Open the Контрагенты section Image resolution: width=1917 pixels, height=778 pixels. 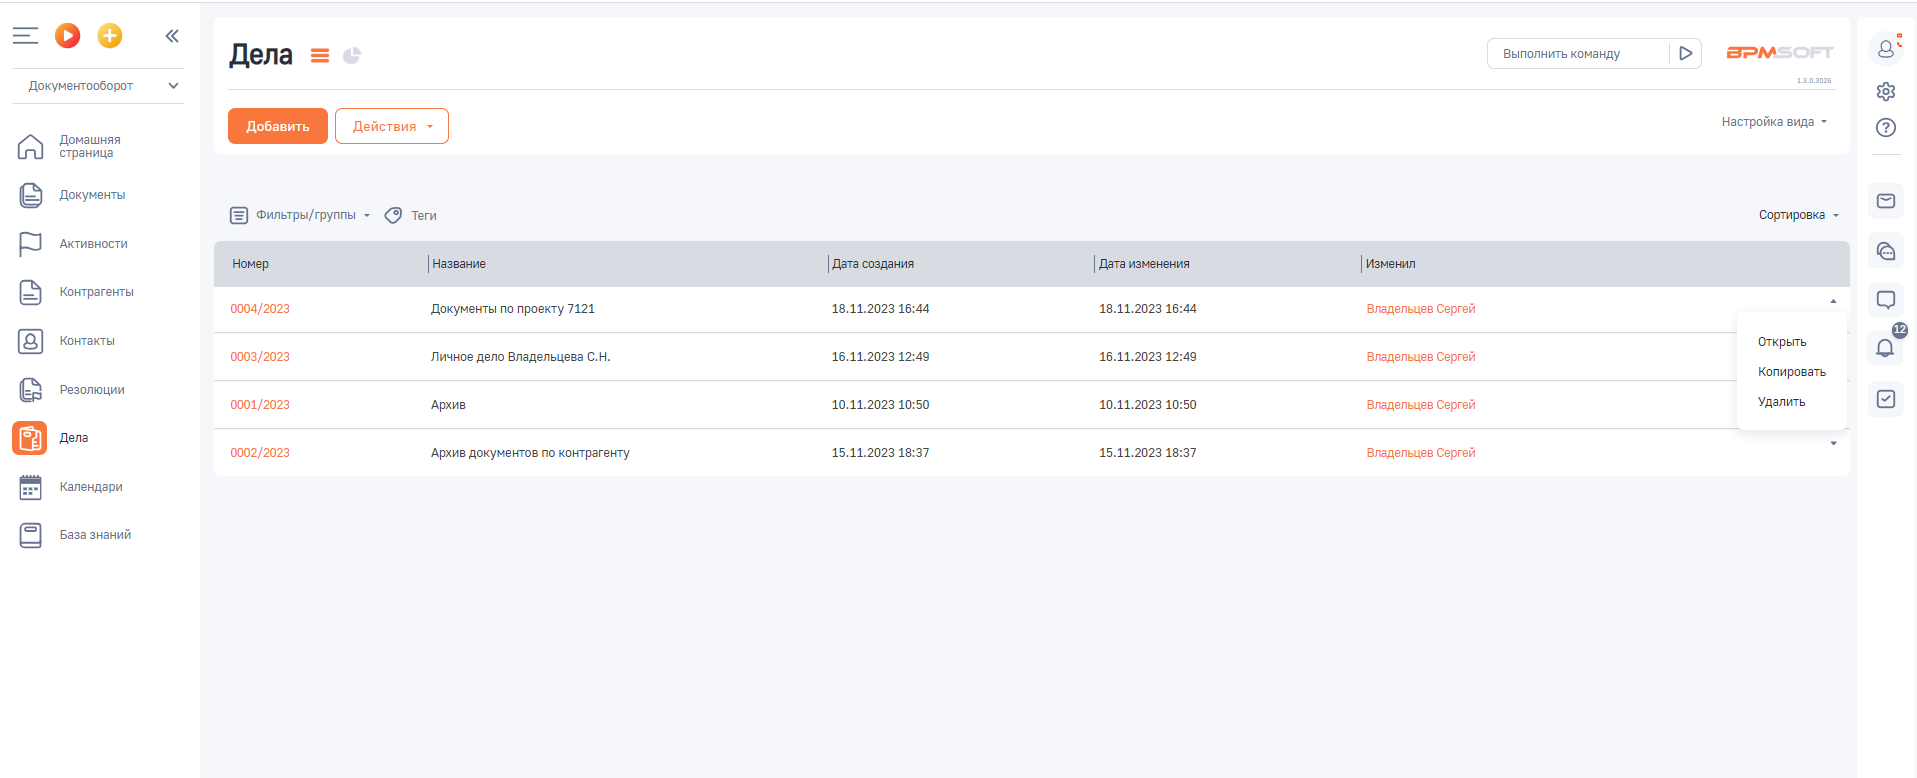point(96,292)
